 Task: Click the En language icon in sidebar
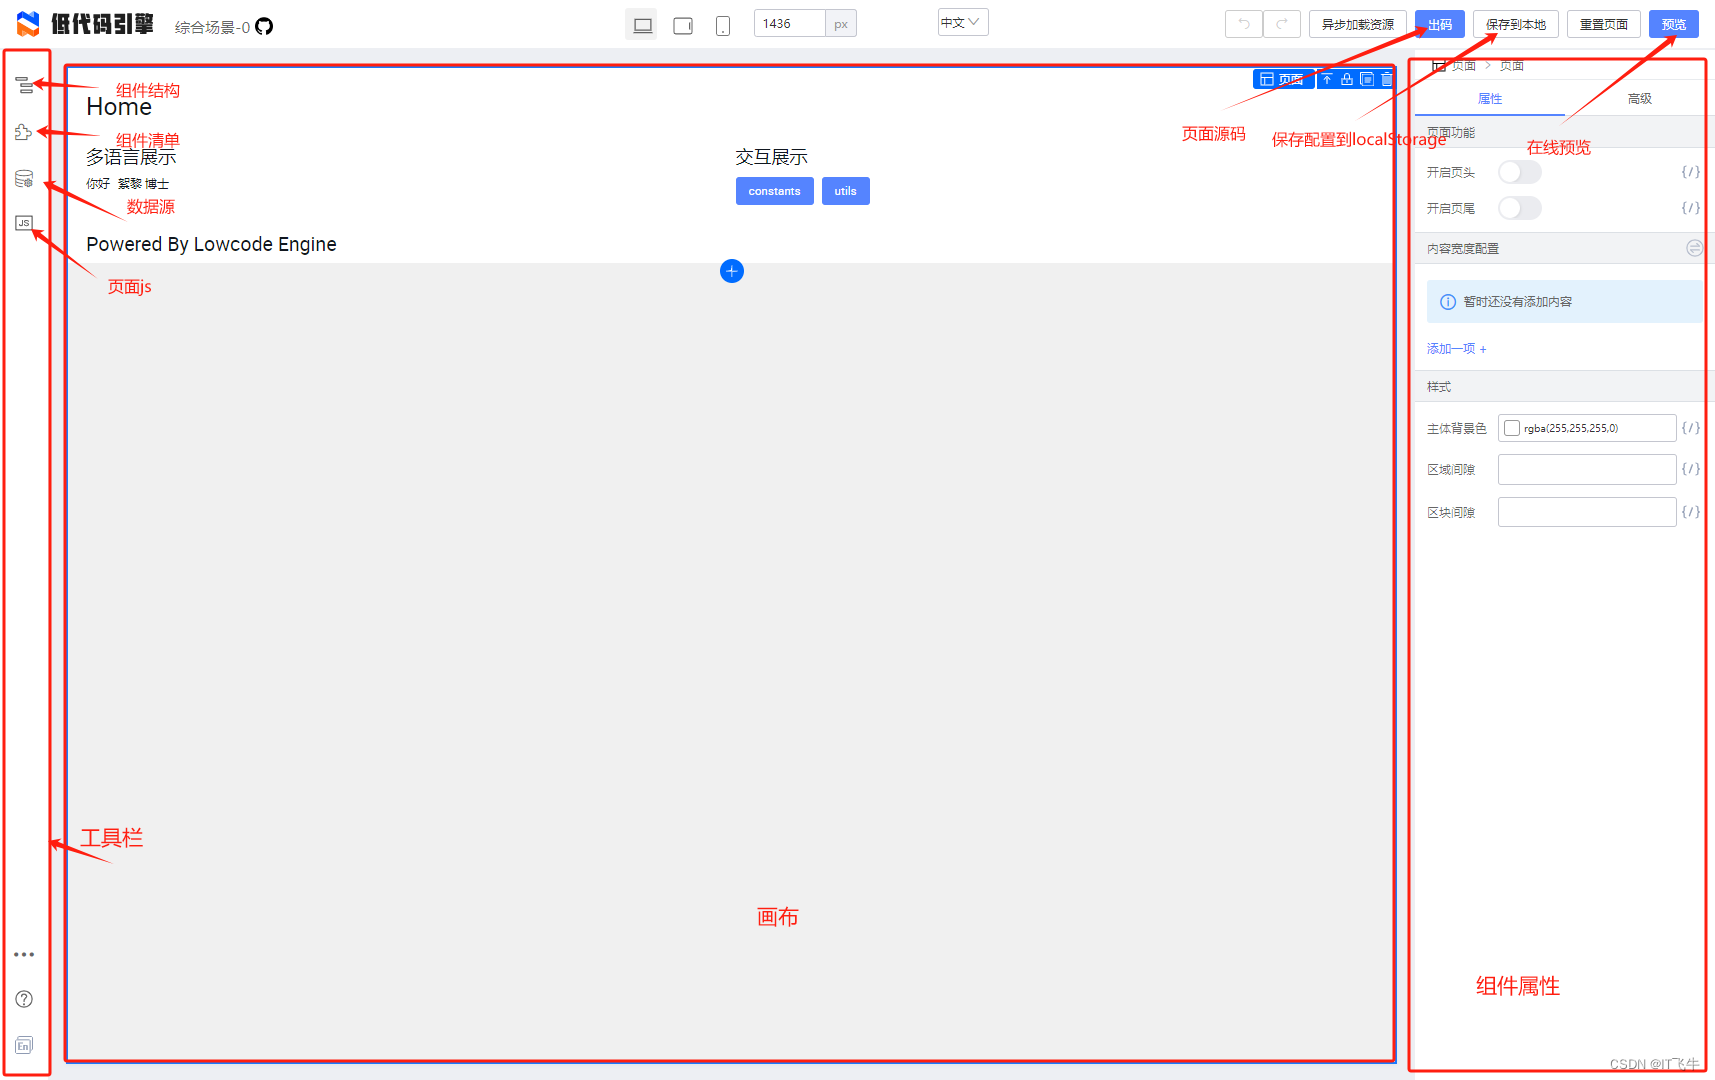tap(24, 1045)
